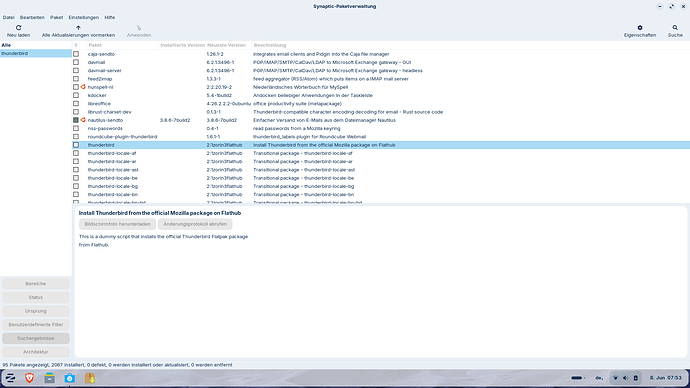Switch to the Status filter view
This screenshot has height=388, width=690.
click(x=36, y=297)
